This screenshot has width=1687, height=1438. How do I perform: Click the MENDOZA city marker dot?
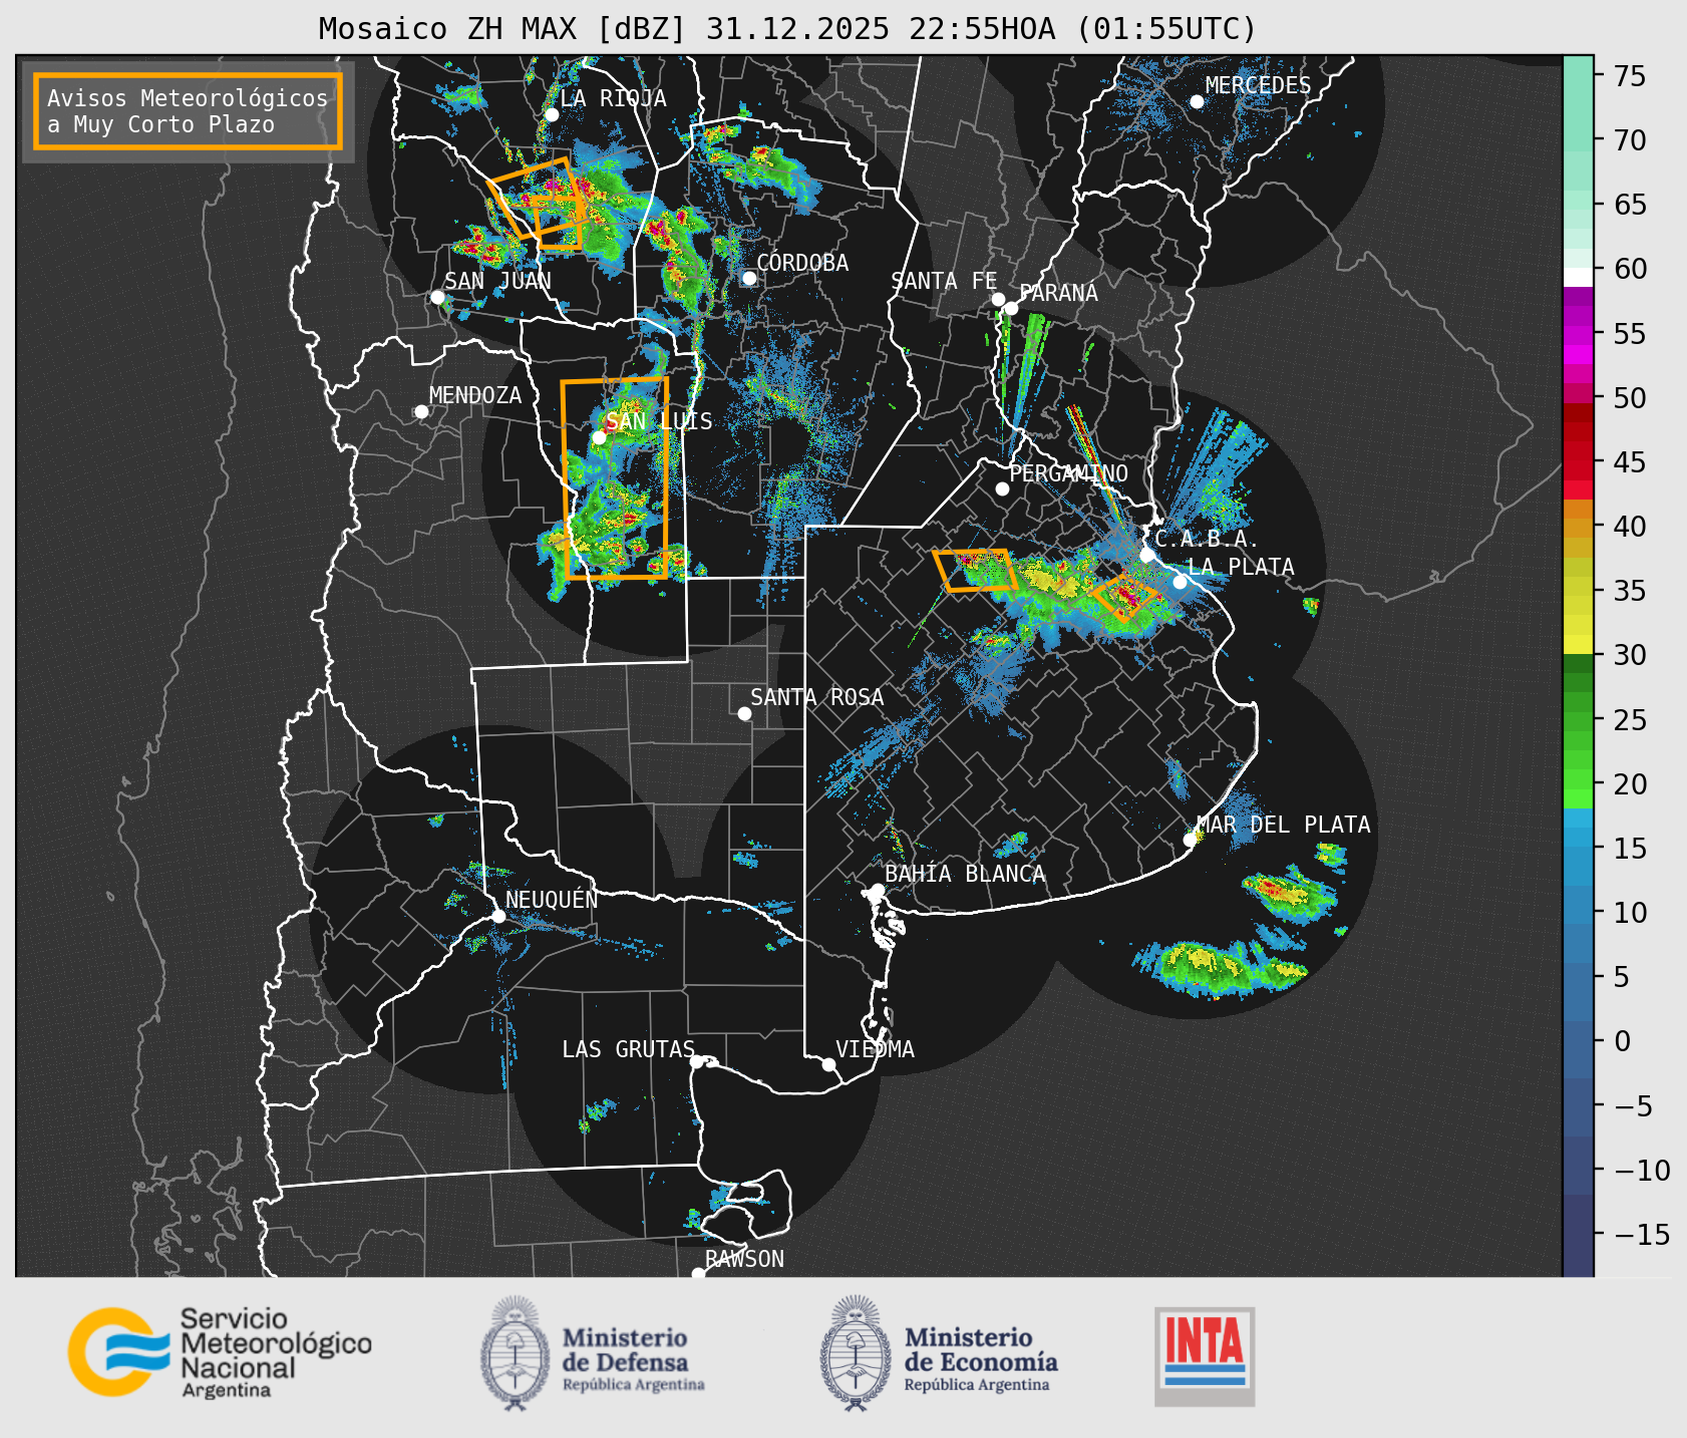[421, 412]
